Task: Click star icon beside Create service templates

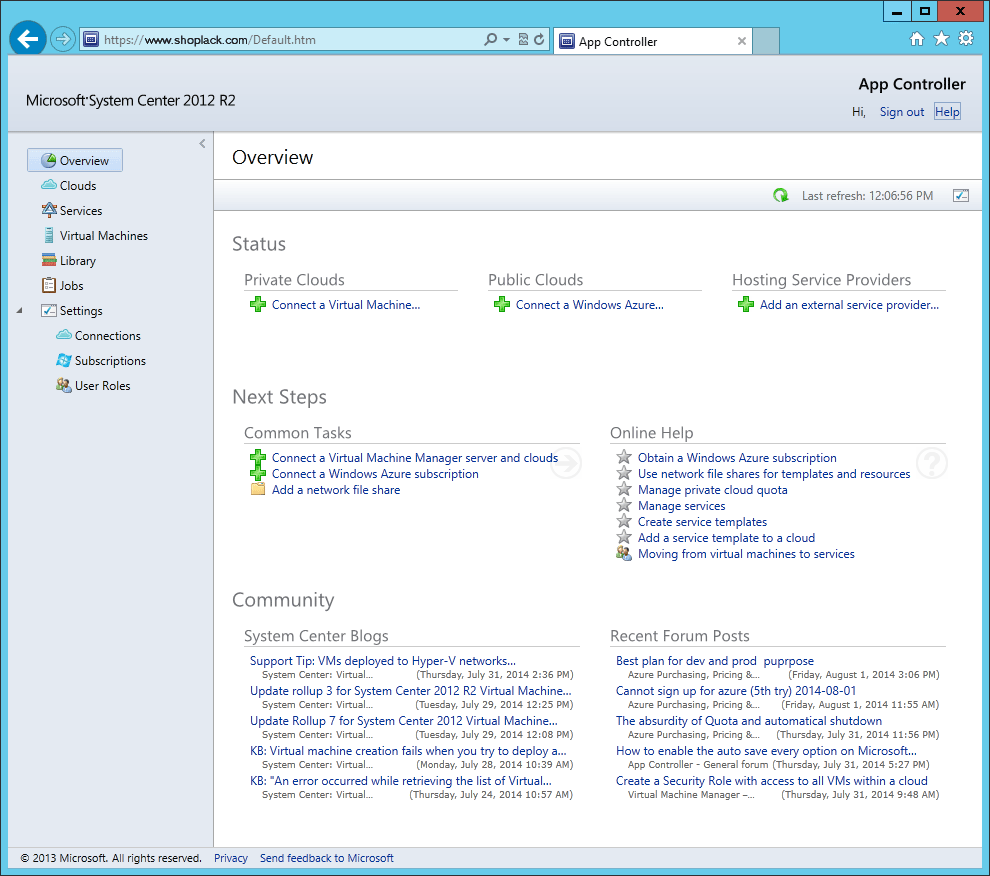Action: (x=624, y=521)
